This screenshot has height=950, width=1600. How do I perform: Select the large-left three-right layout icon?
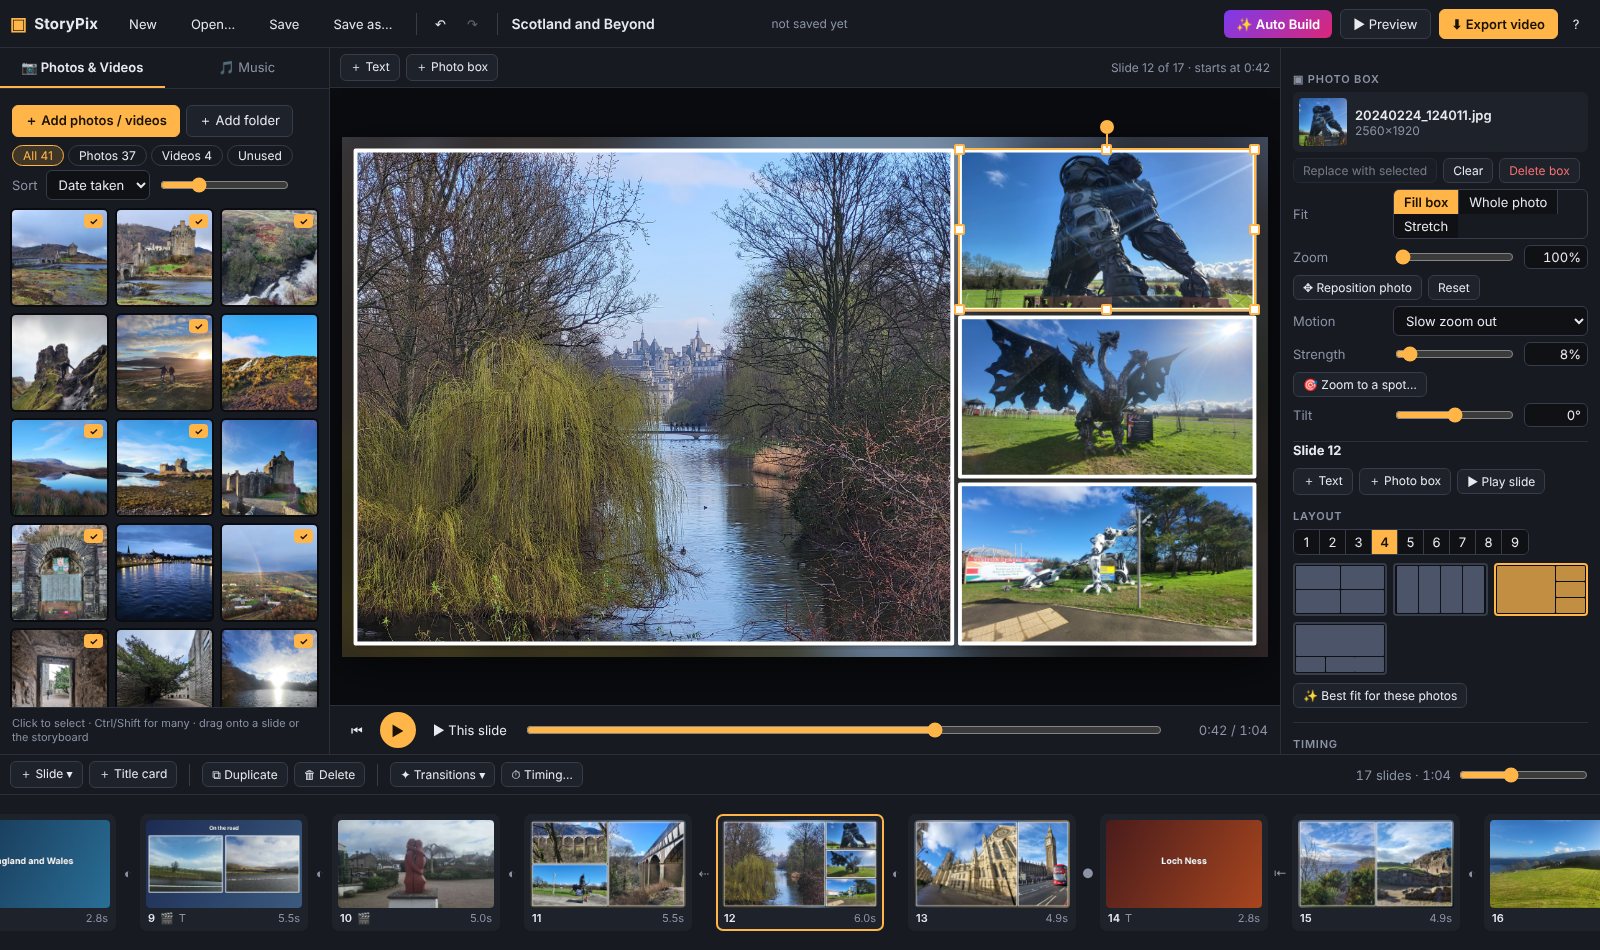[1540, 589]
